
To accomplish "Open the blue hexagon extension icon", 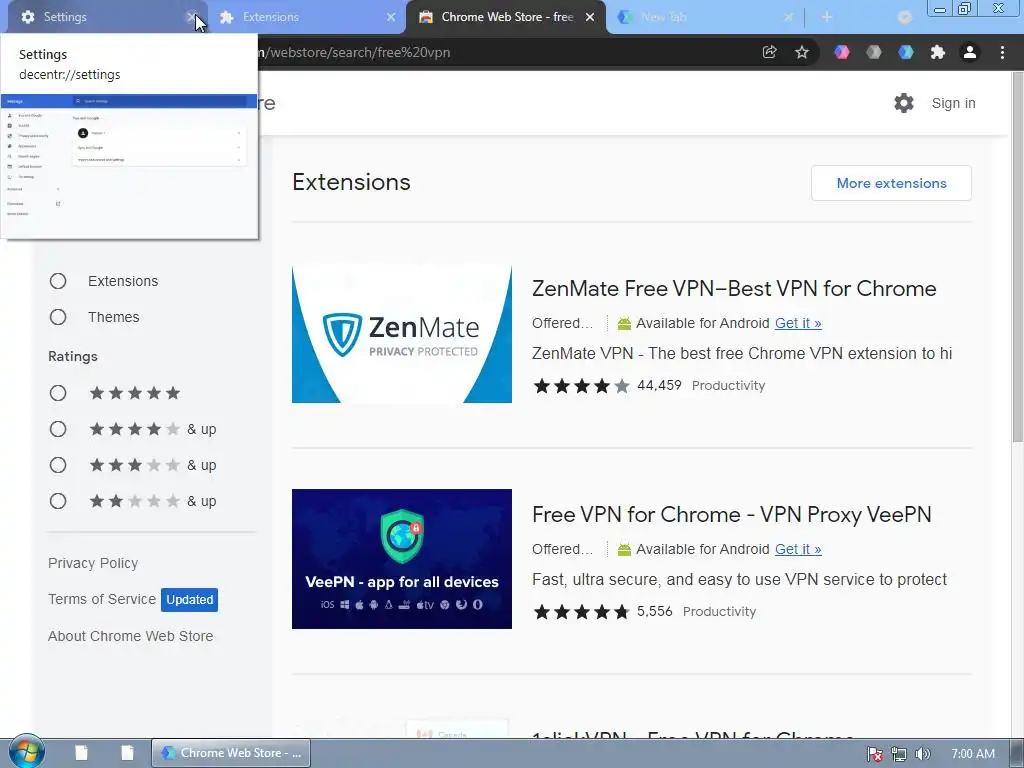I will [x=906, y=52].
